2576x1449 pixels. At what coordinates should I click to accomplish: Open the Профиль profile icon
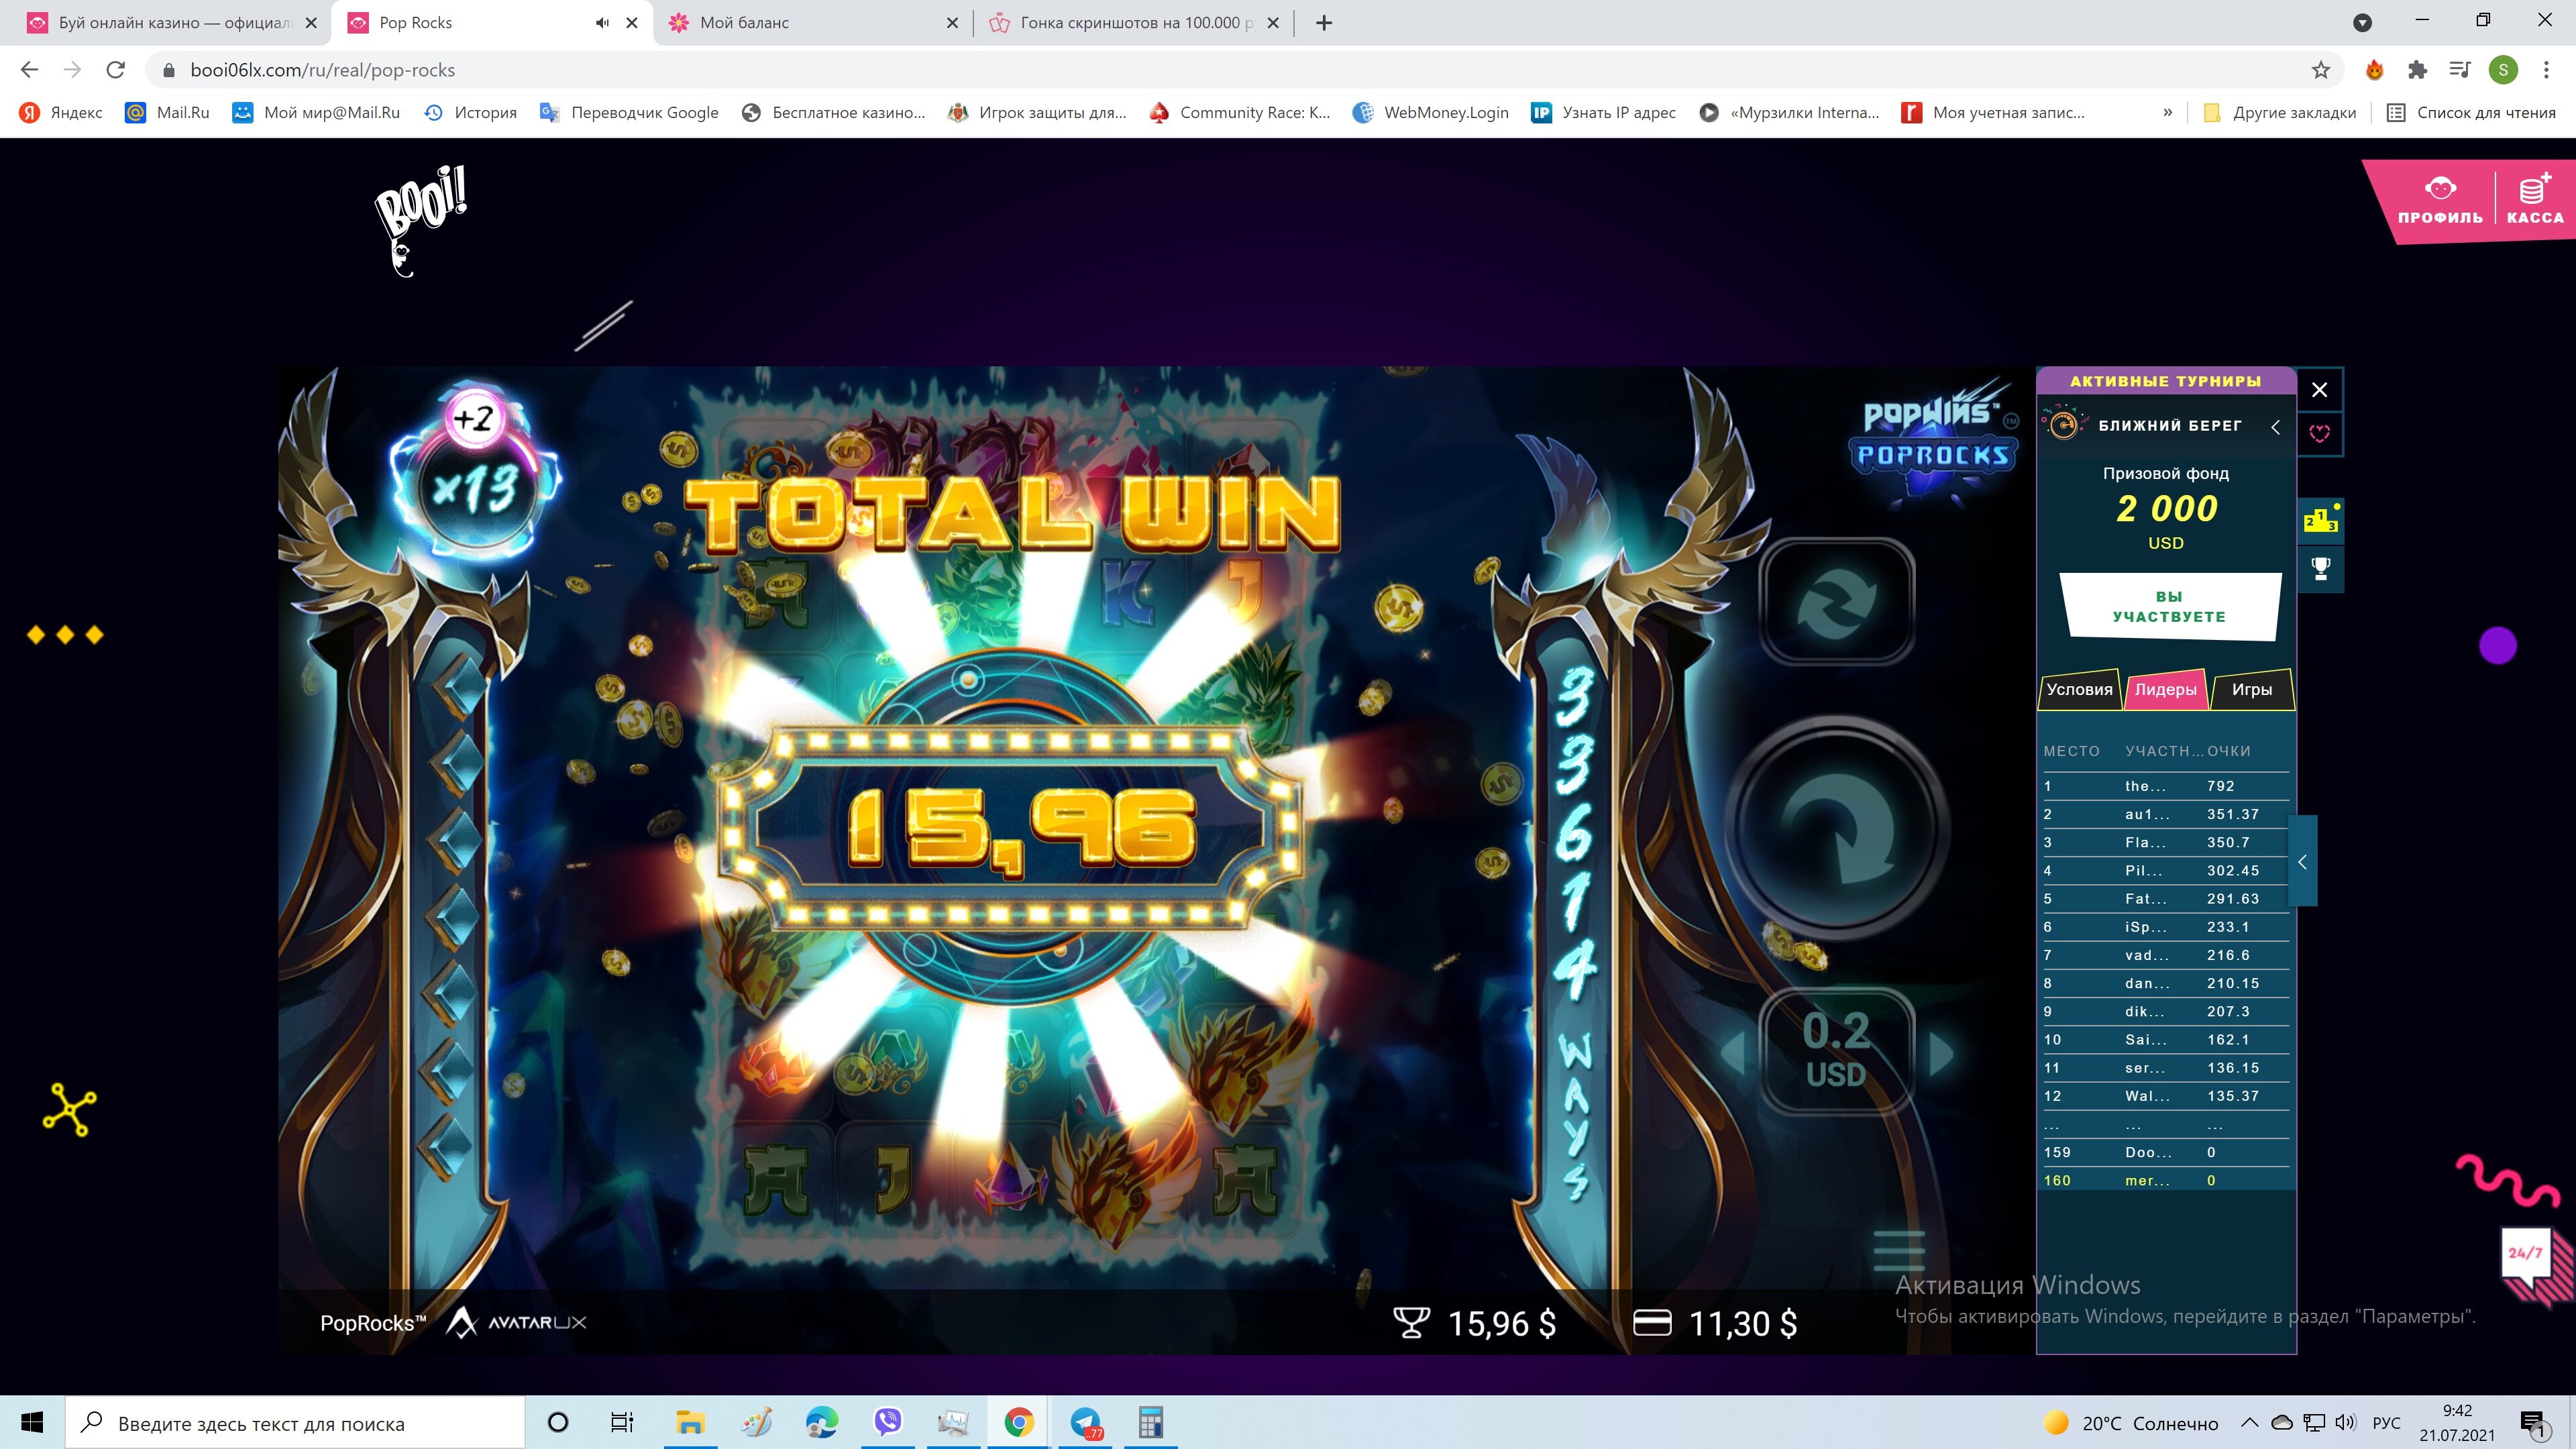point(2440,199)
